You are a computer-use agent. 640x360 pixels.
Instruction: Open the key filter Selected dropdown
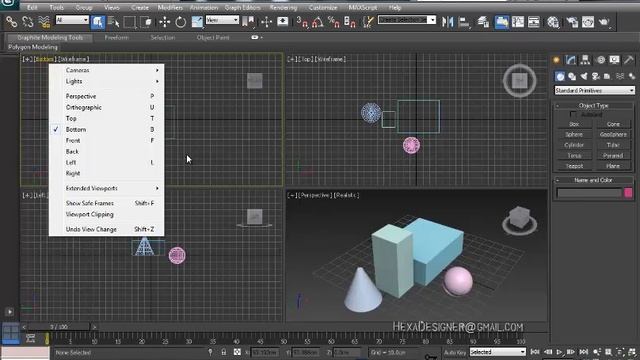(x=498, y=352)
